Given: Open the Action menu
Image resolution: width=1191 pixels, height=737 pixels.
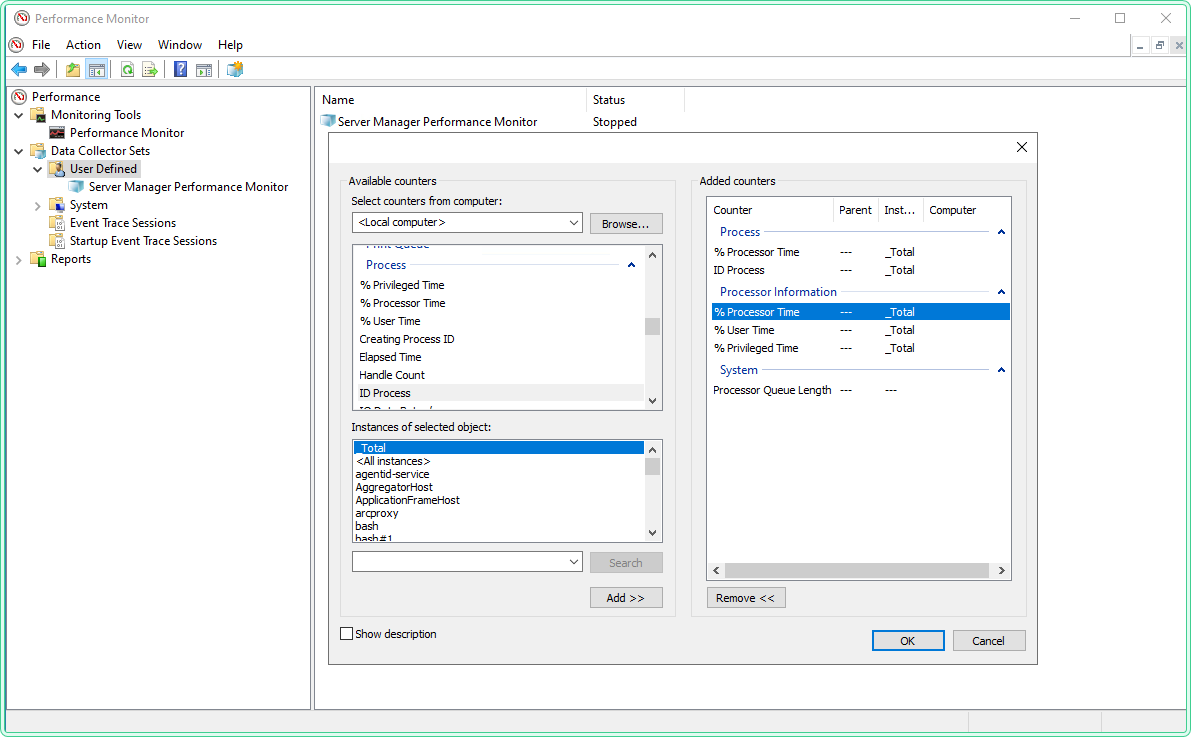Looking at the screenshot, I should click(x=83, y=45).
